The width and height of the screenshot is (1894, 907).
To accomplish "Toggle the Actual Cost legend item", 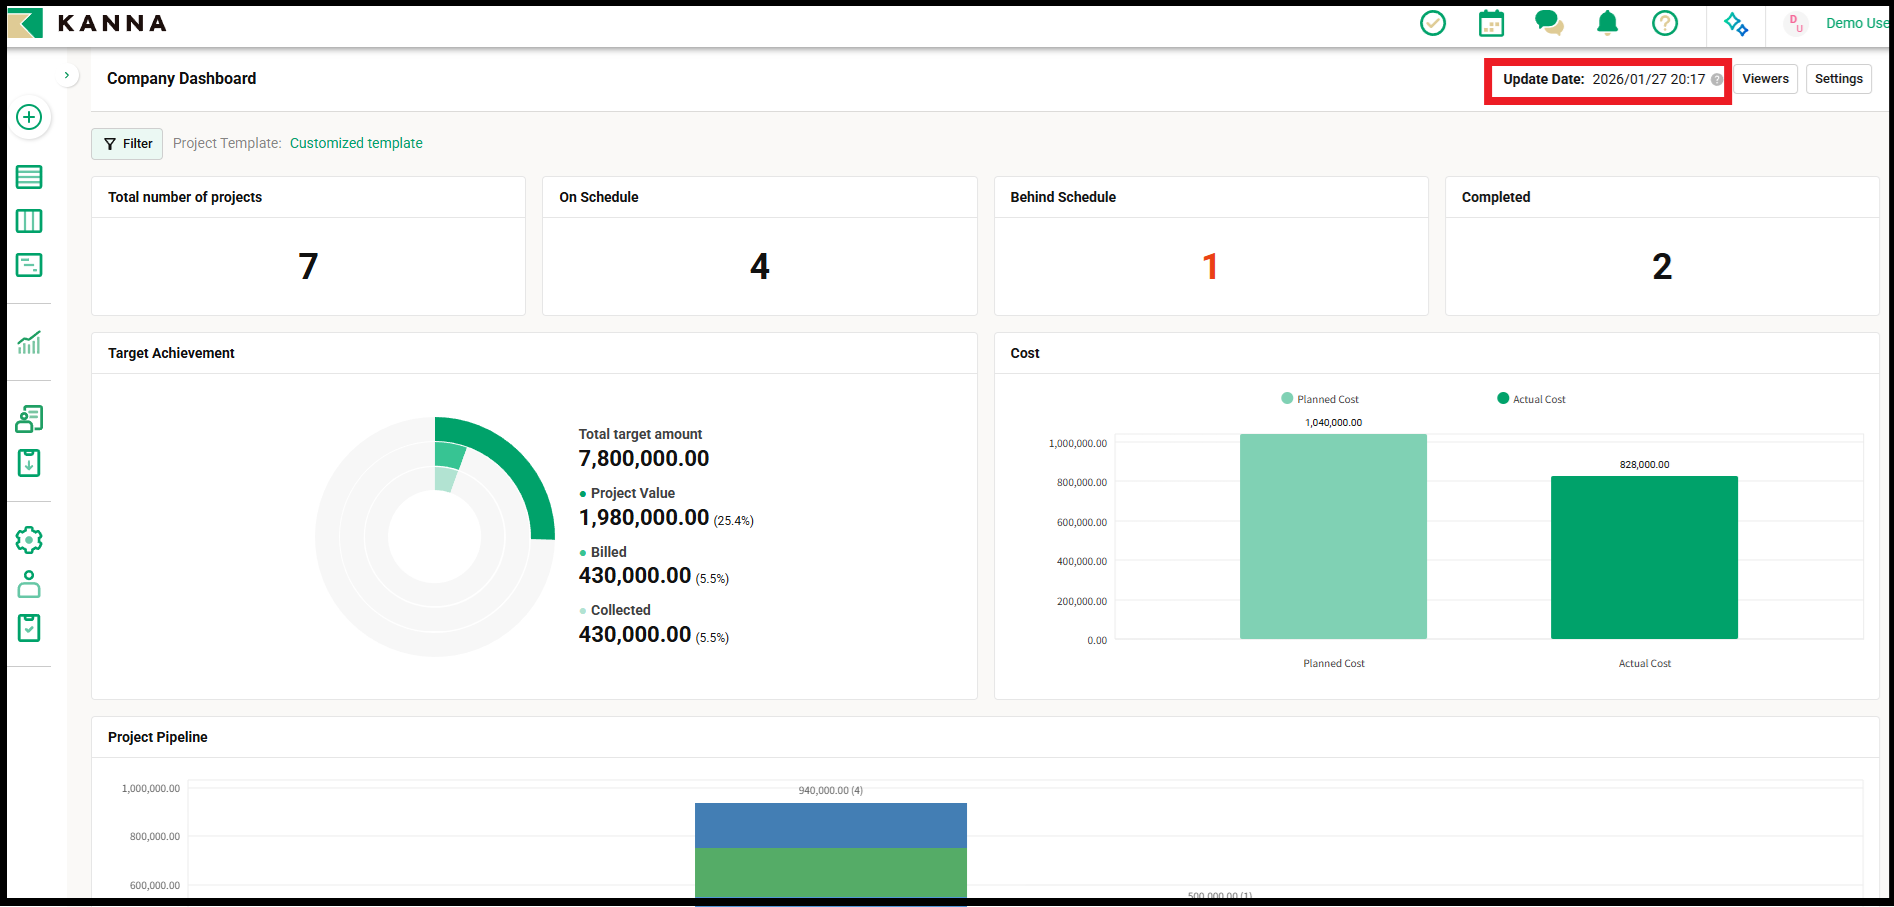I will pos(1531,399).
